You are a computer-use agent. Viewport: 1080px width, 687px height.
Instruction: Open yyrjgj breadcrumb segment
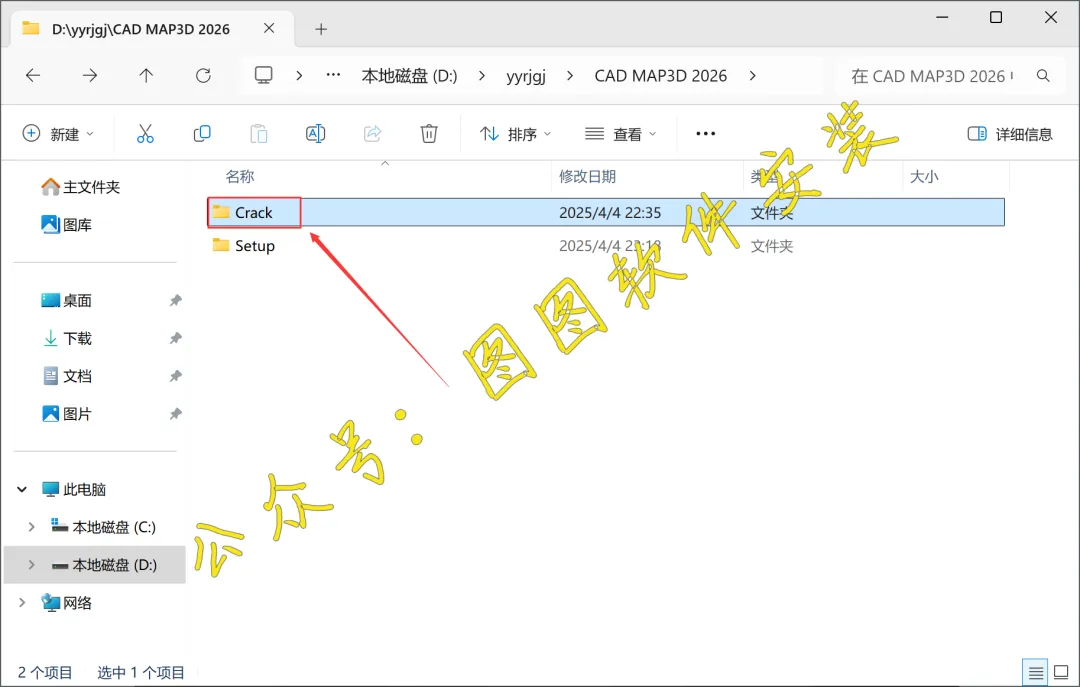click(526, 76)
